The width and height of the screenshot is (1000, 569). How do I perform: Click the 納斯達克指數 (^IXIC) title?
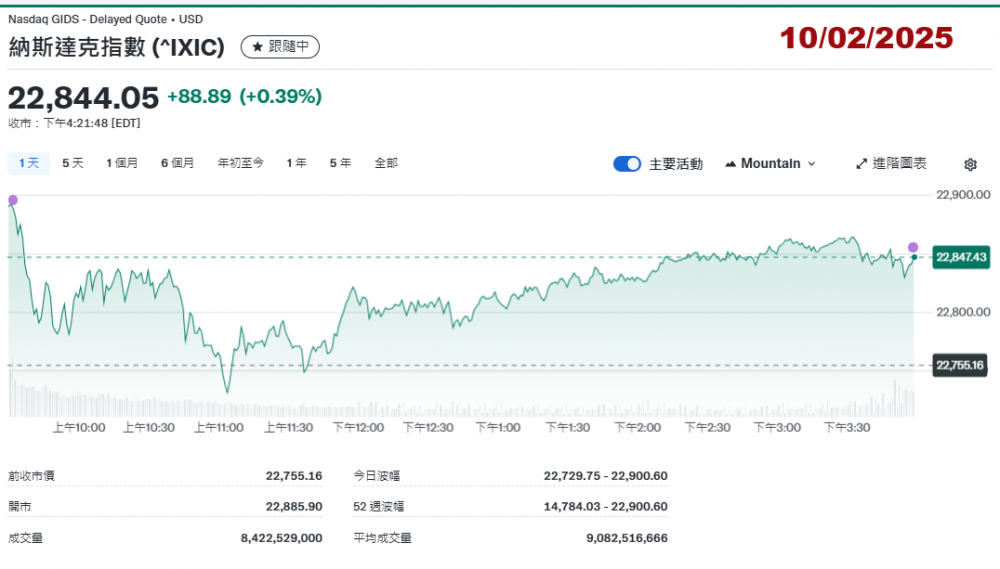pos(116,47)
